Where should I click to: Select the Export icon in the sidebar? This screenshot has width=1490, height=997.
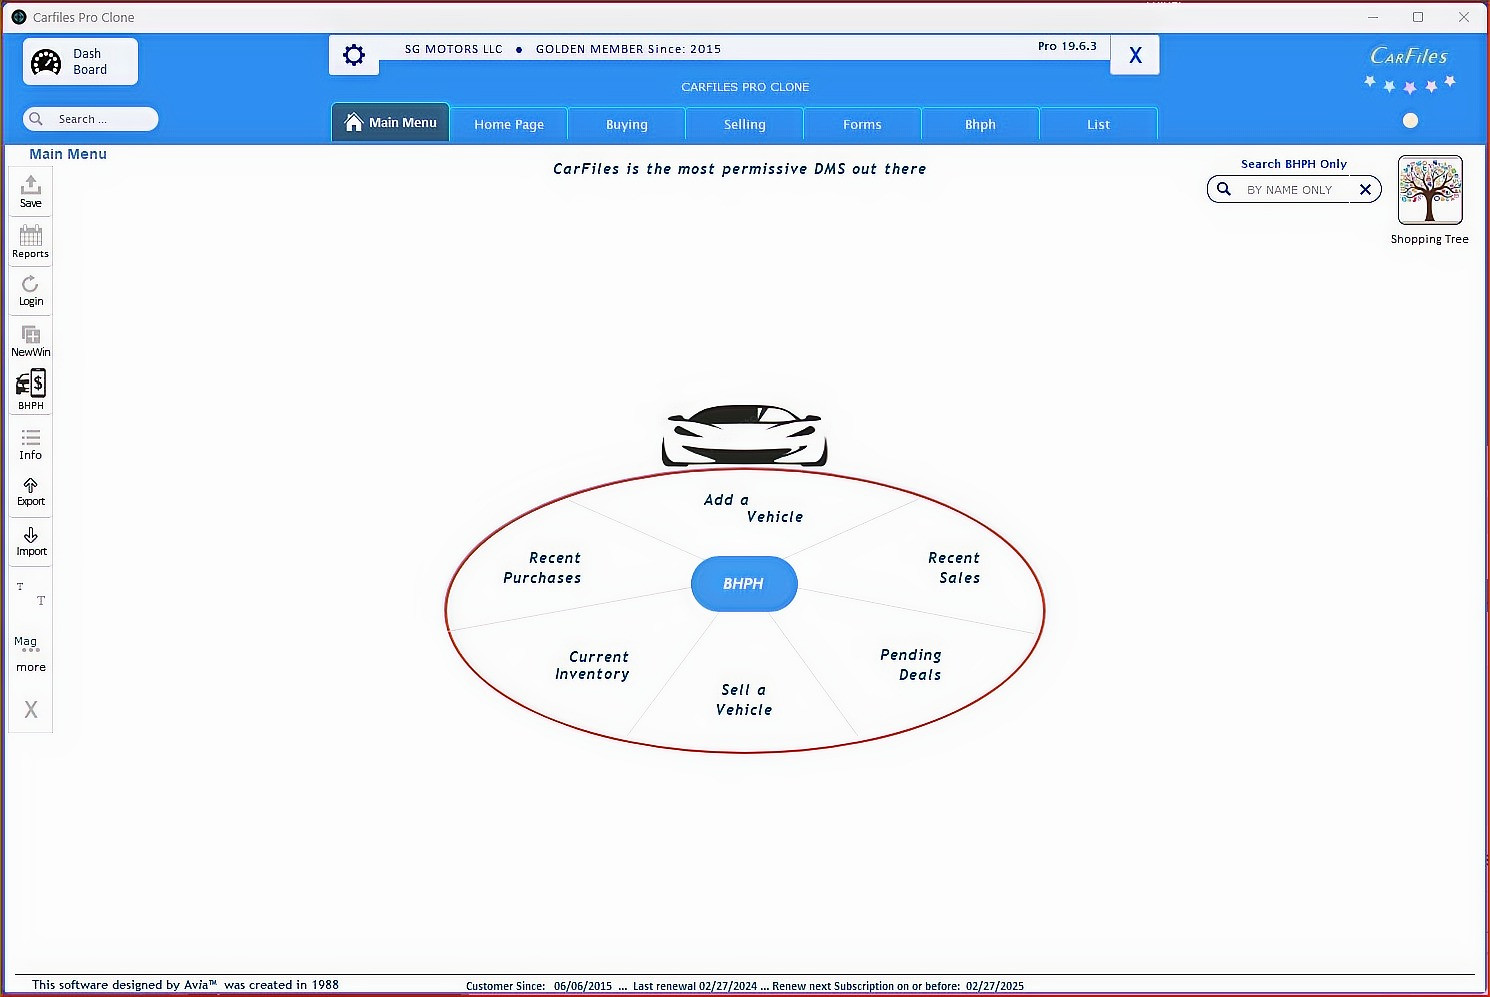click(30, 490)
